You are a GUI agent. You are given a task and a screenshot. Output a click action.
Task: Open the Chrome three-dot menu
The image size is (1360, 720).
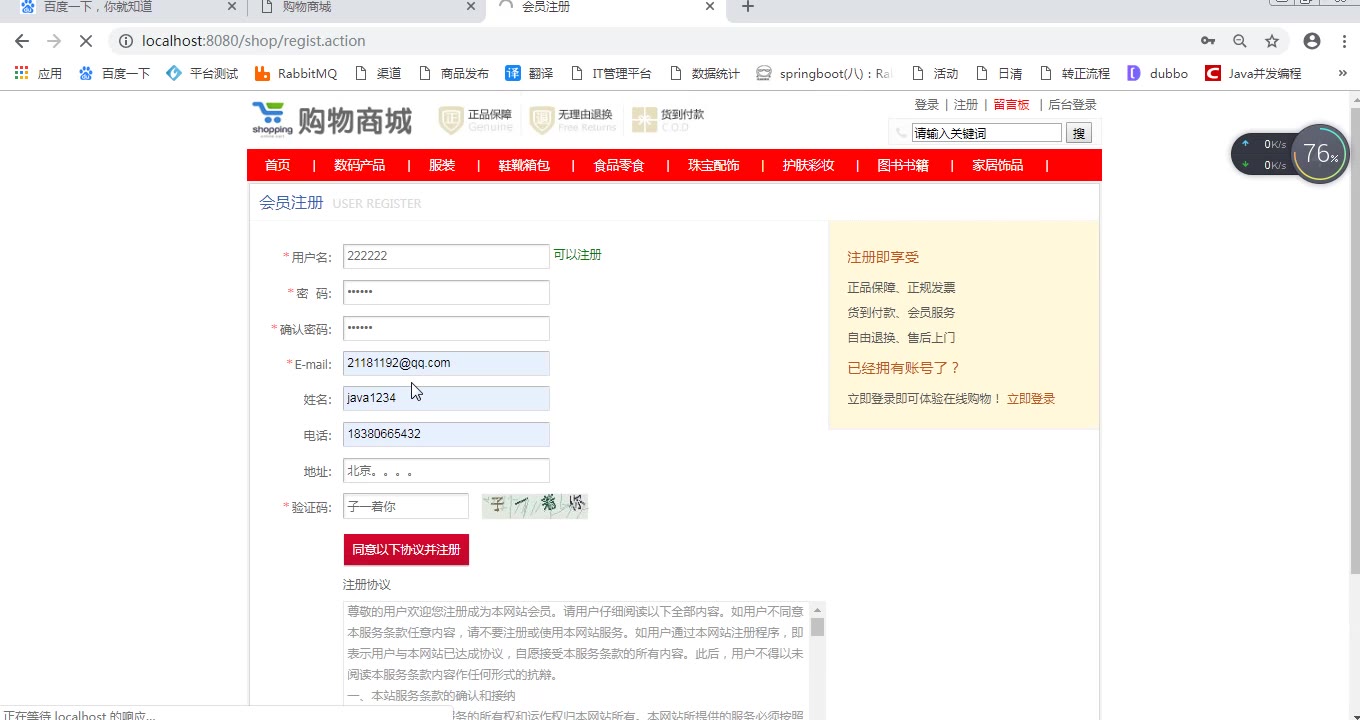tap(1342, 41)
